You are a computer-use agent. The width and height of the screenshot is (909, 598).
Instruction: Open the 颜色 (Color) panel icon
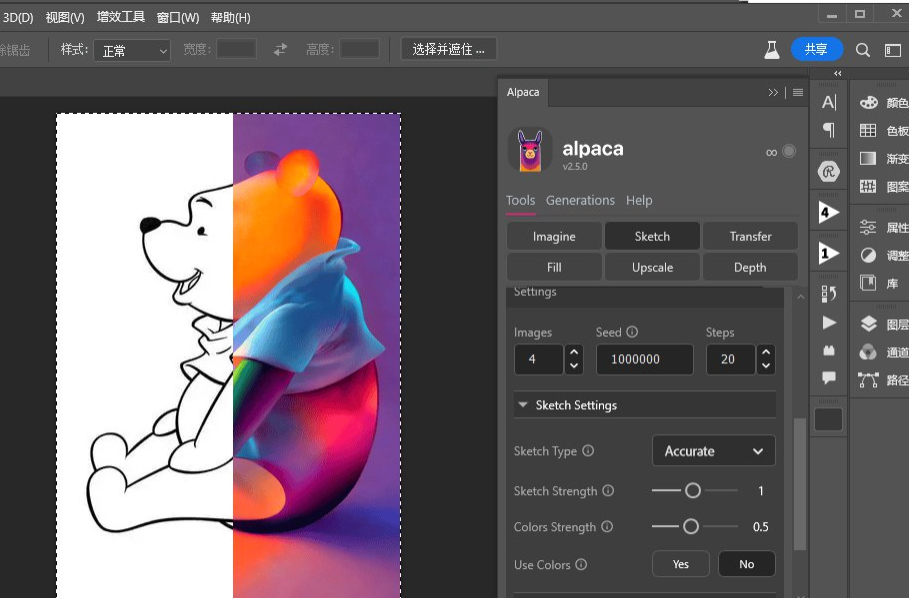[868, 103]
